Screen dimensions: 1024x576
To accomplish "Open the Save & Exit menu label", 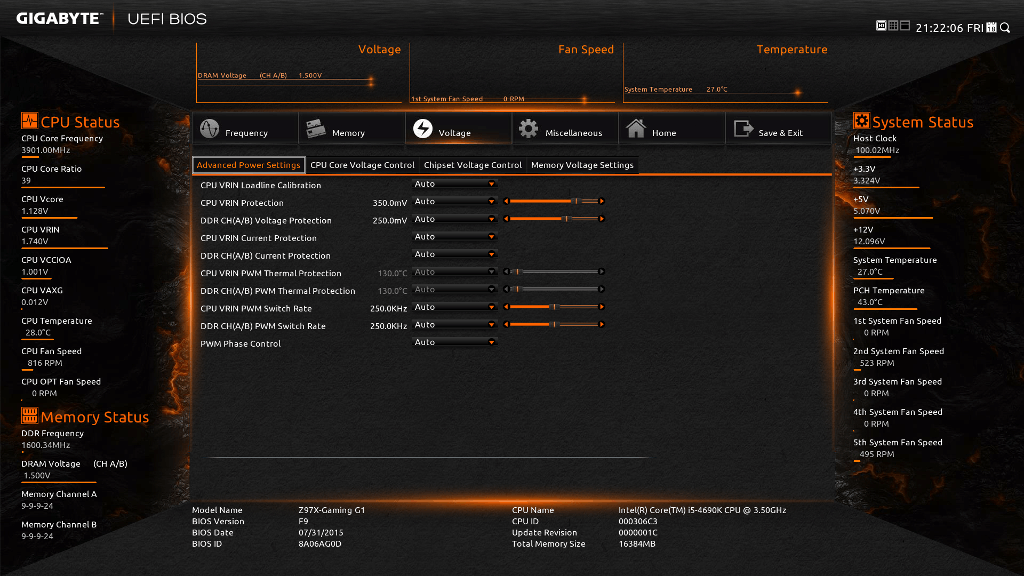I will click(780, 133).
